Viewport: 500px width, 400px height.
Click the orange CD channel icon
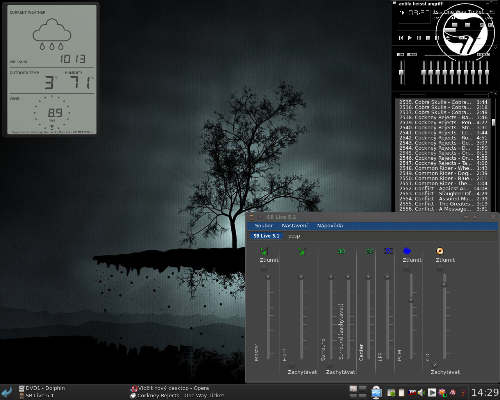click(440, 251)
